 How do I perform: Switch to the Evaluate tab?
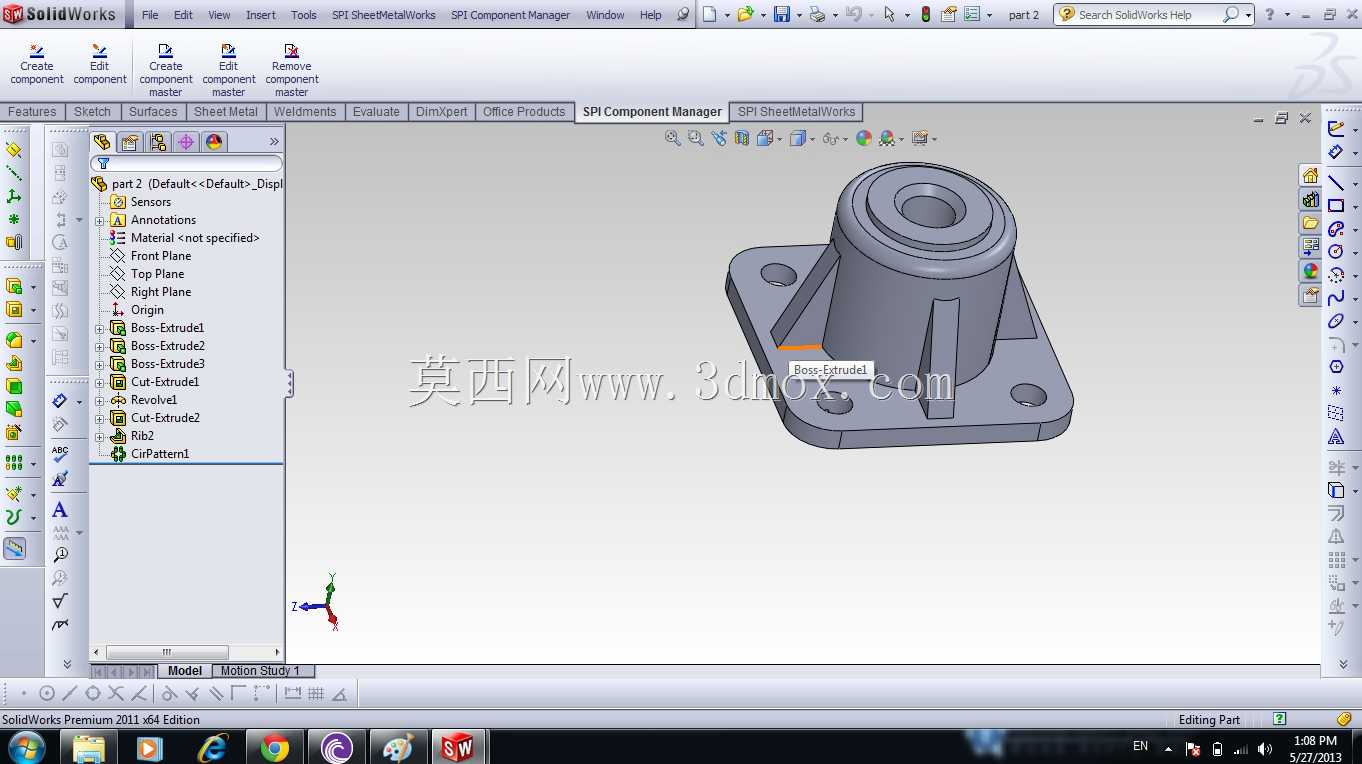376,112
